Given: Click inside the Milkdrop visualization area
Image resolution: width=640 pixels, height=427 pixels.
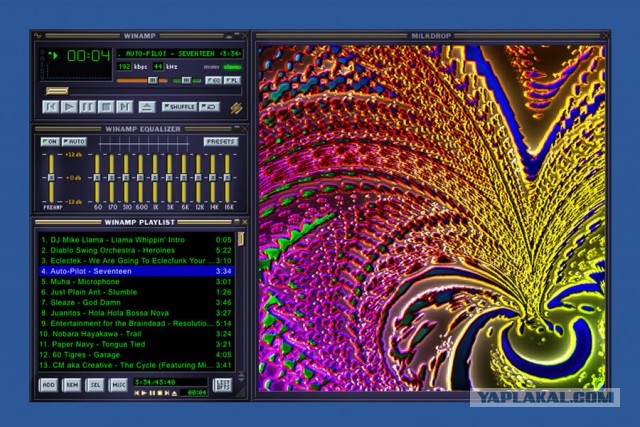Looking at the screenshot, I should 432,218.
